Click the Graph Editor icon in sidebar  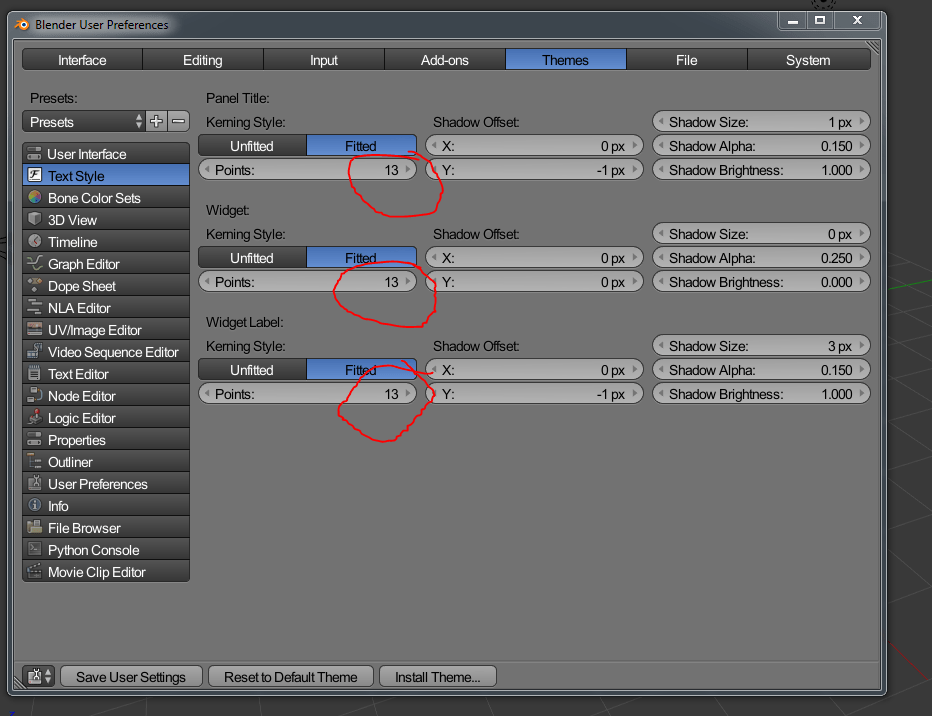pyautogui.click(x=33, y=263)
